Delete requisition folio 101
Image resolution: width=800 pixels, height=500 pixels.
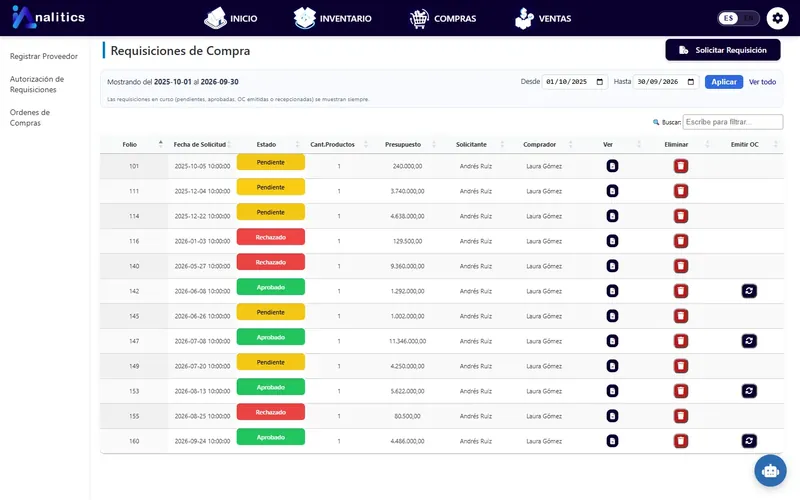coord(681,166)
